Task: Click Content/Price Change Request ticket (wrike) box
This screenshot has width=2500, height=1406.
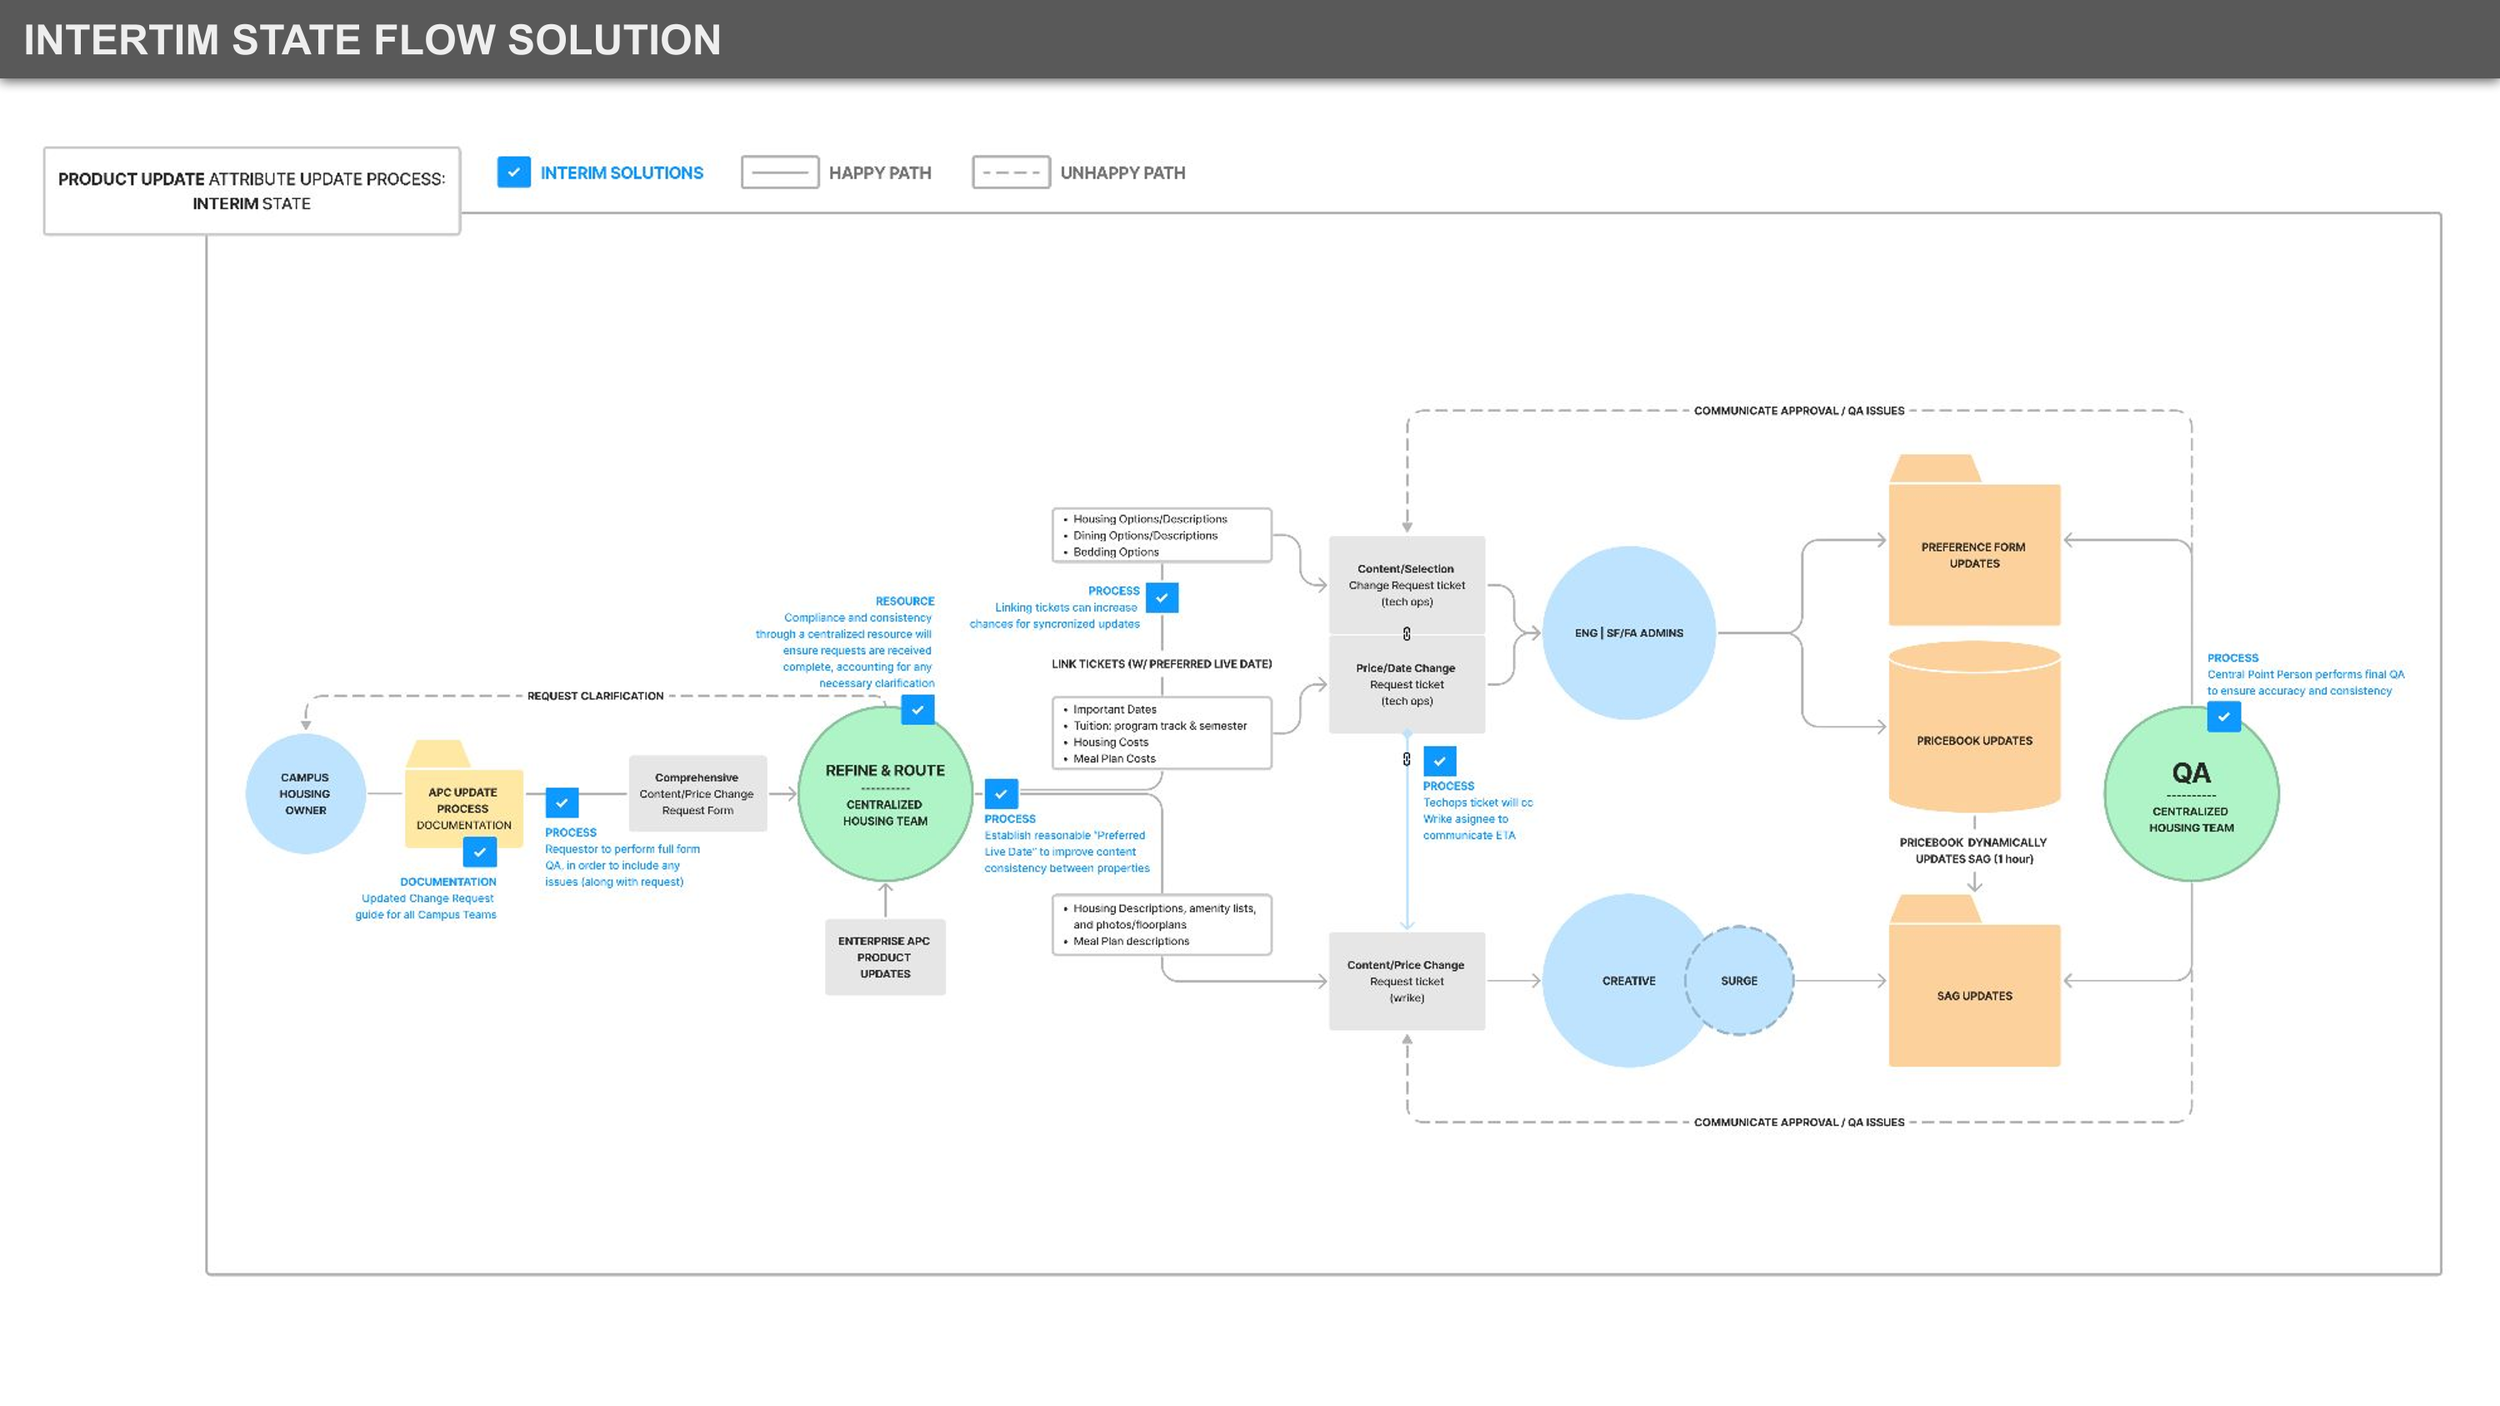Action: coord(1407,981)
